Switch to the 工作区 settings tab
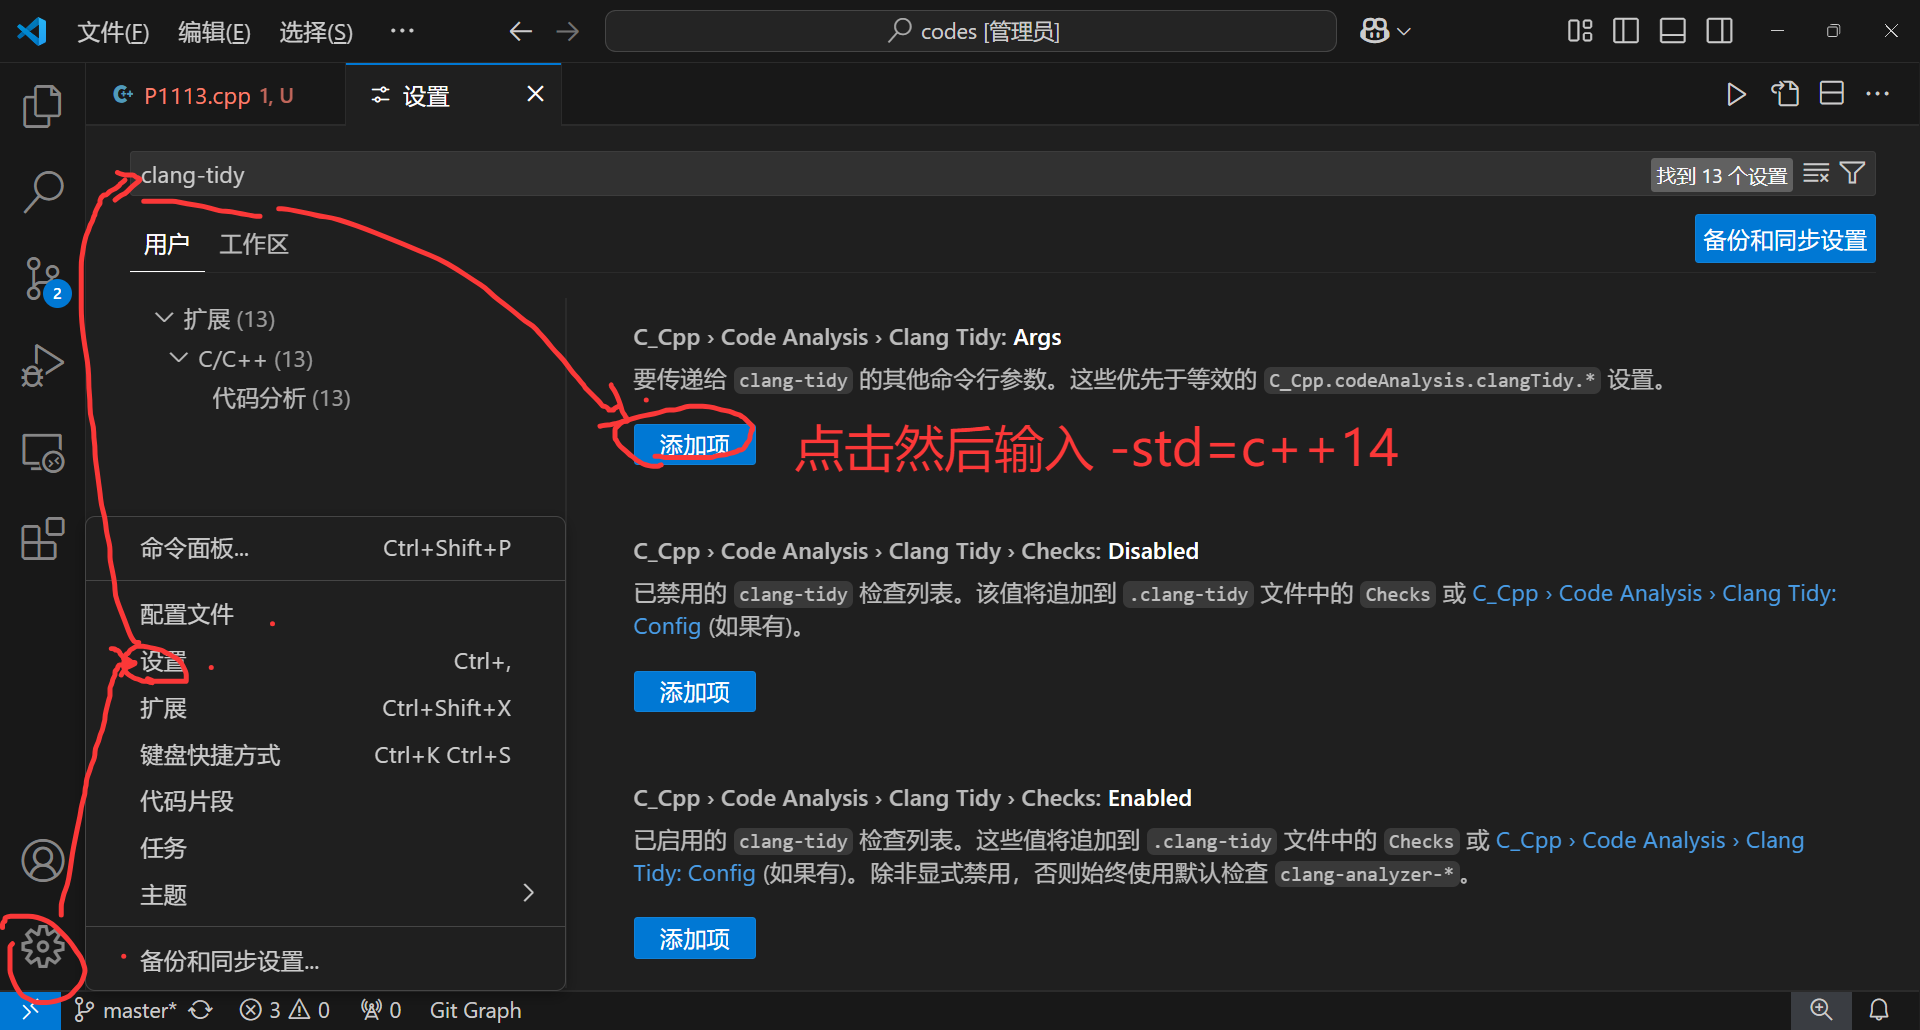Image resolution: width=1920 pixels, height=1030 pixels. tap(254, 244)
